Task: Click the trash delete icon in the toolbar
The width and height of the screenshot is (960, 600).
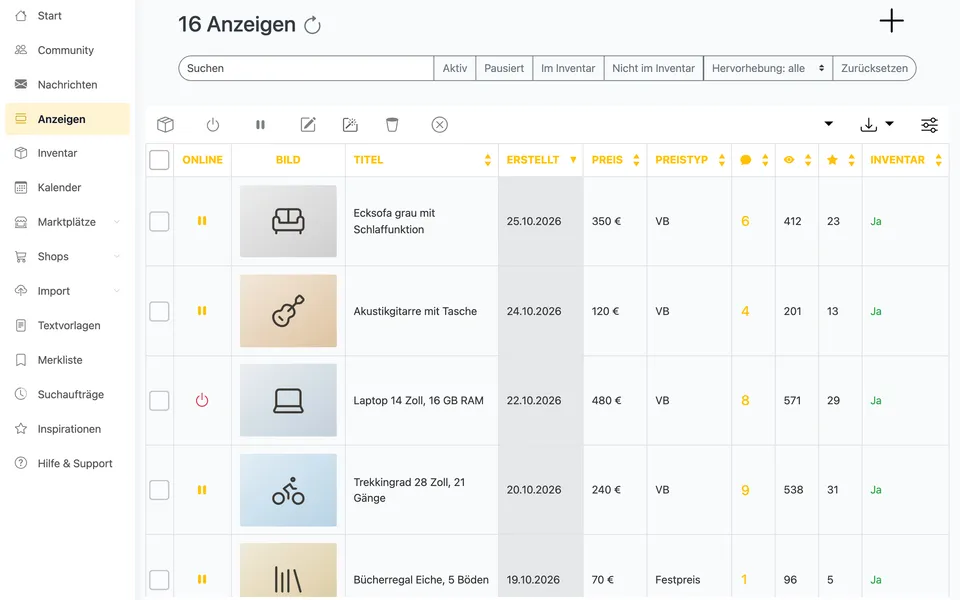Action: (392, 125)
